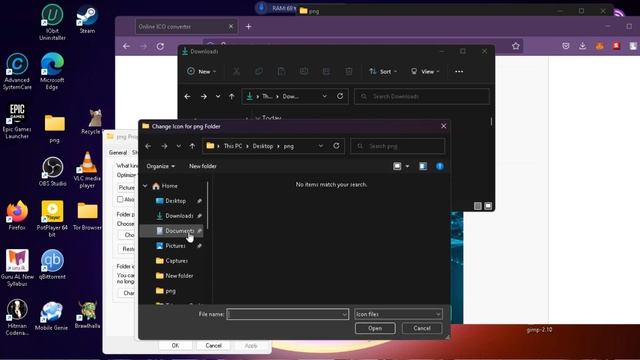Screen dimensions: 640x360
Task: Open IObit Uninstaller desktop shortcut
Action: point(52,22)
